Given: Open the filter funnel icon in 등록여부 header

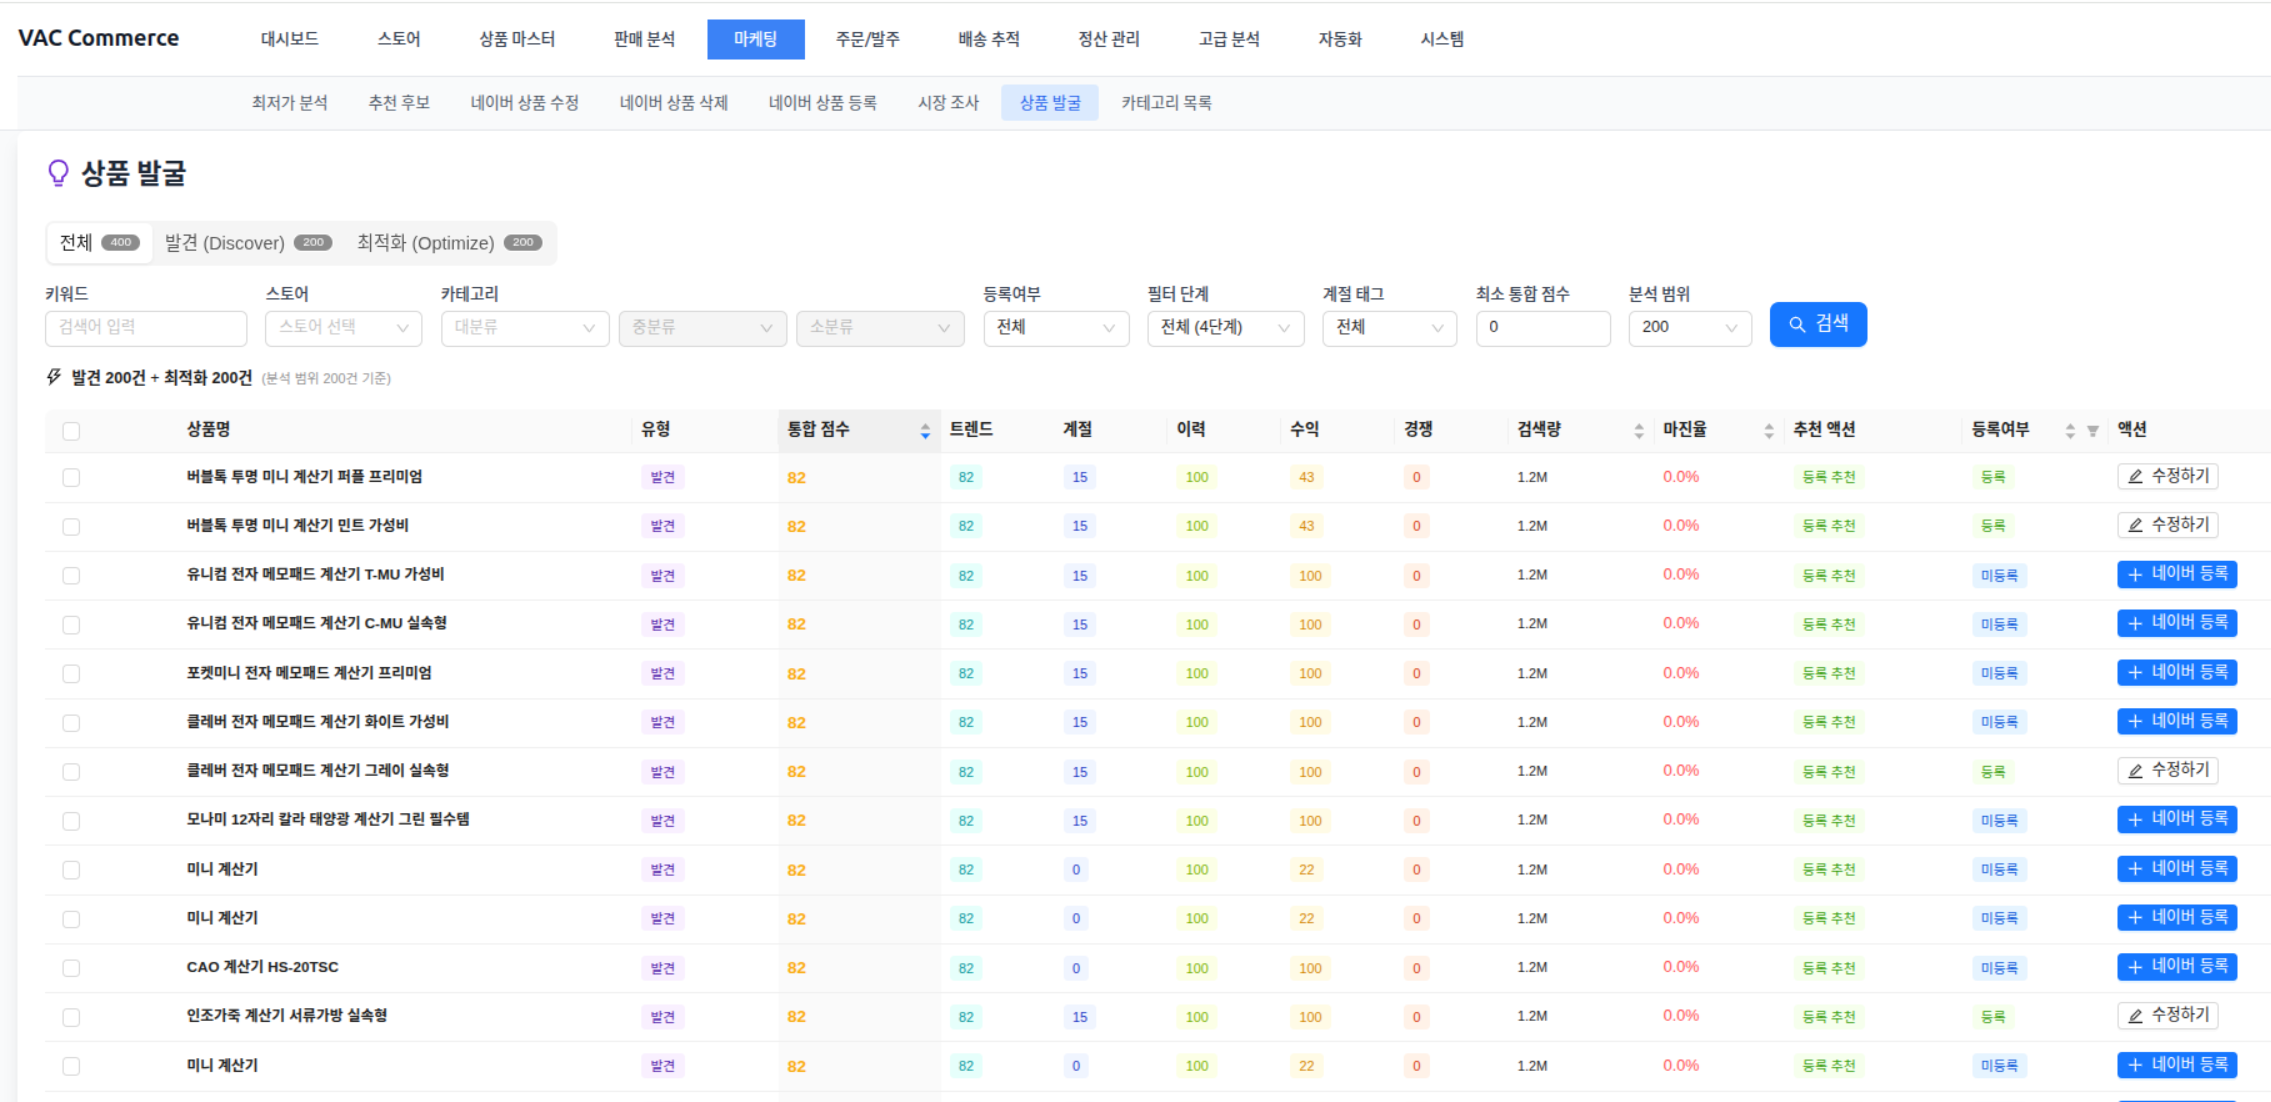Looking at the screenshot, I should 2093,431.
